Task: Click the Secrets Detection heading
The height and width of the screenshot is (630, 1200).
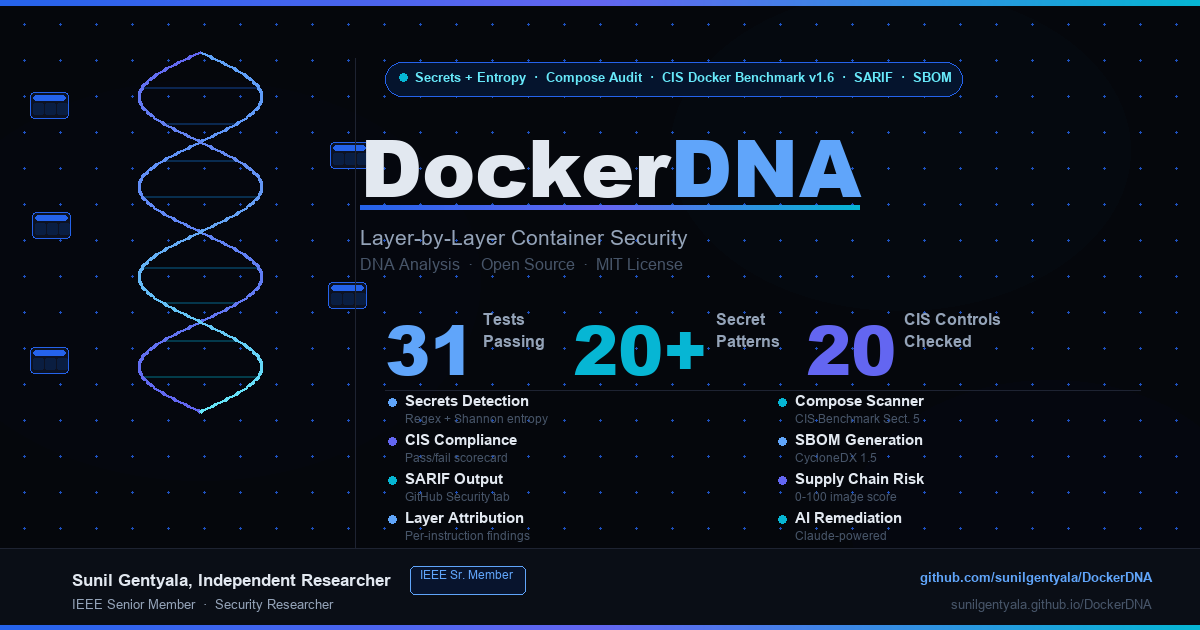Action: click(467, 401)
